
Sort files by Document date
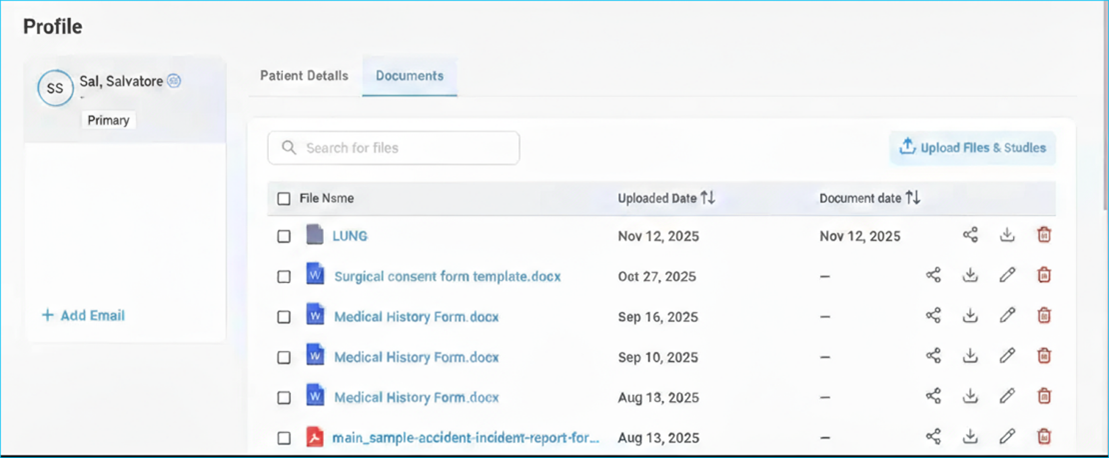point(912,198)
